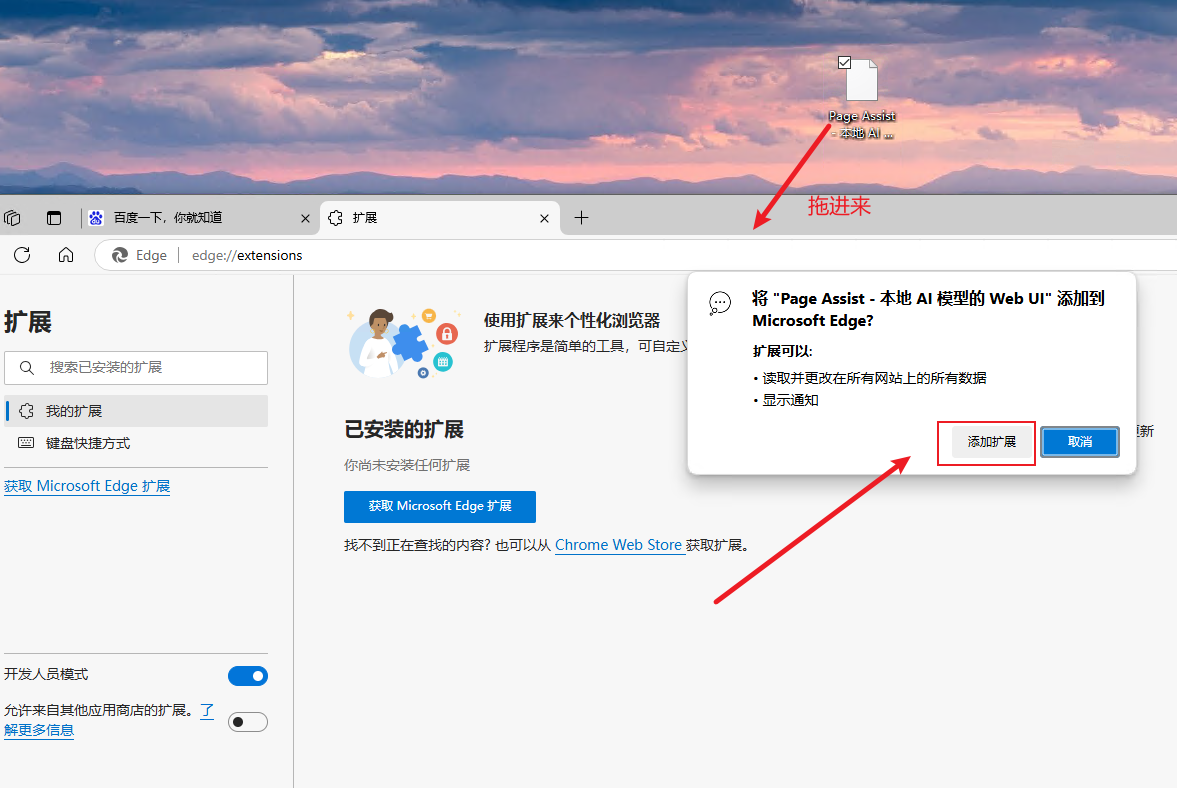Open the tab actions menu icon

pyautogui.click(x=54, y=218)
